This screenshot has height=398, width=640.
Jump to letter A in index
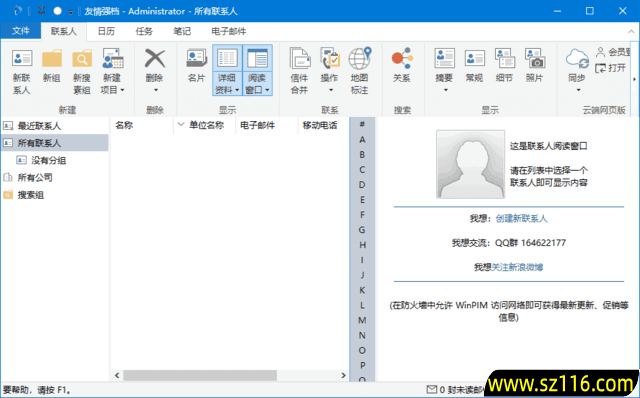point(362,140)
